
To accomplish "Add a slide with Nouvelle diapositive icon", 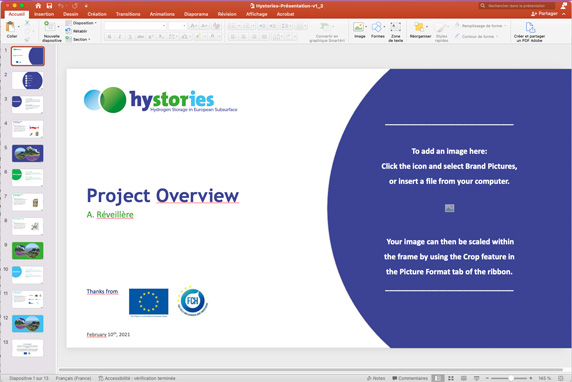I will 49,26.
